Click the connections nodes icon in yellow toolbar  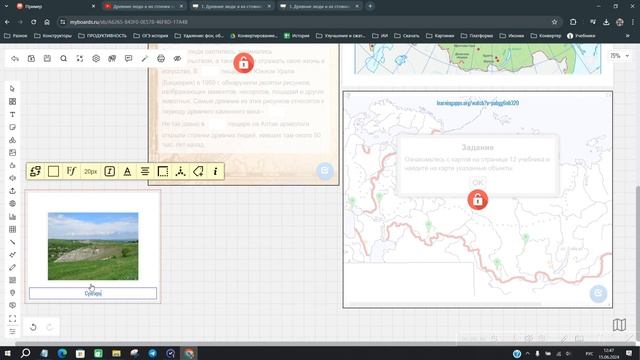(180, 171)
